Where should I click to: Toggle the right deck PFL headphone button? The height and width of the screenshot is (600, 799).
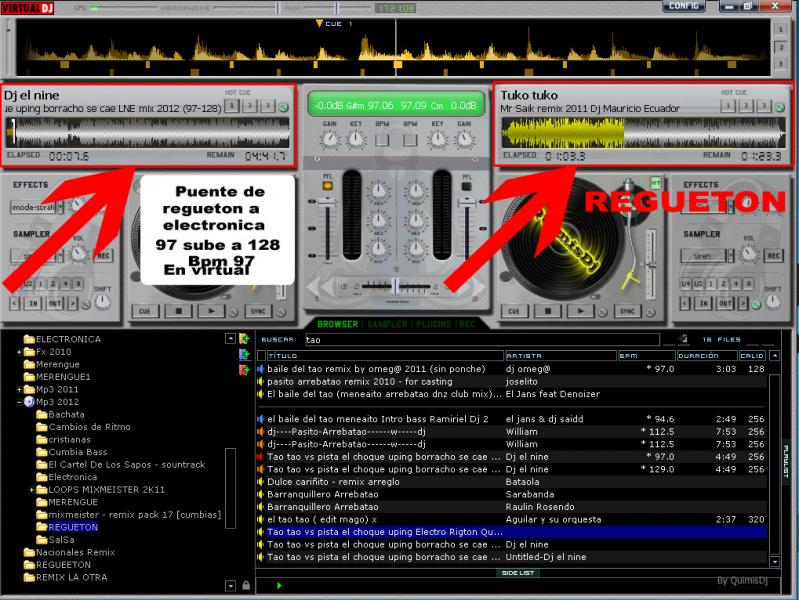(x=466, y=186)
